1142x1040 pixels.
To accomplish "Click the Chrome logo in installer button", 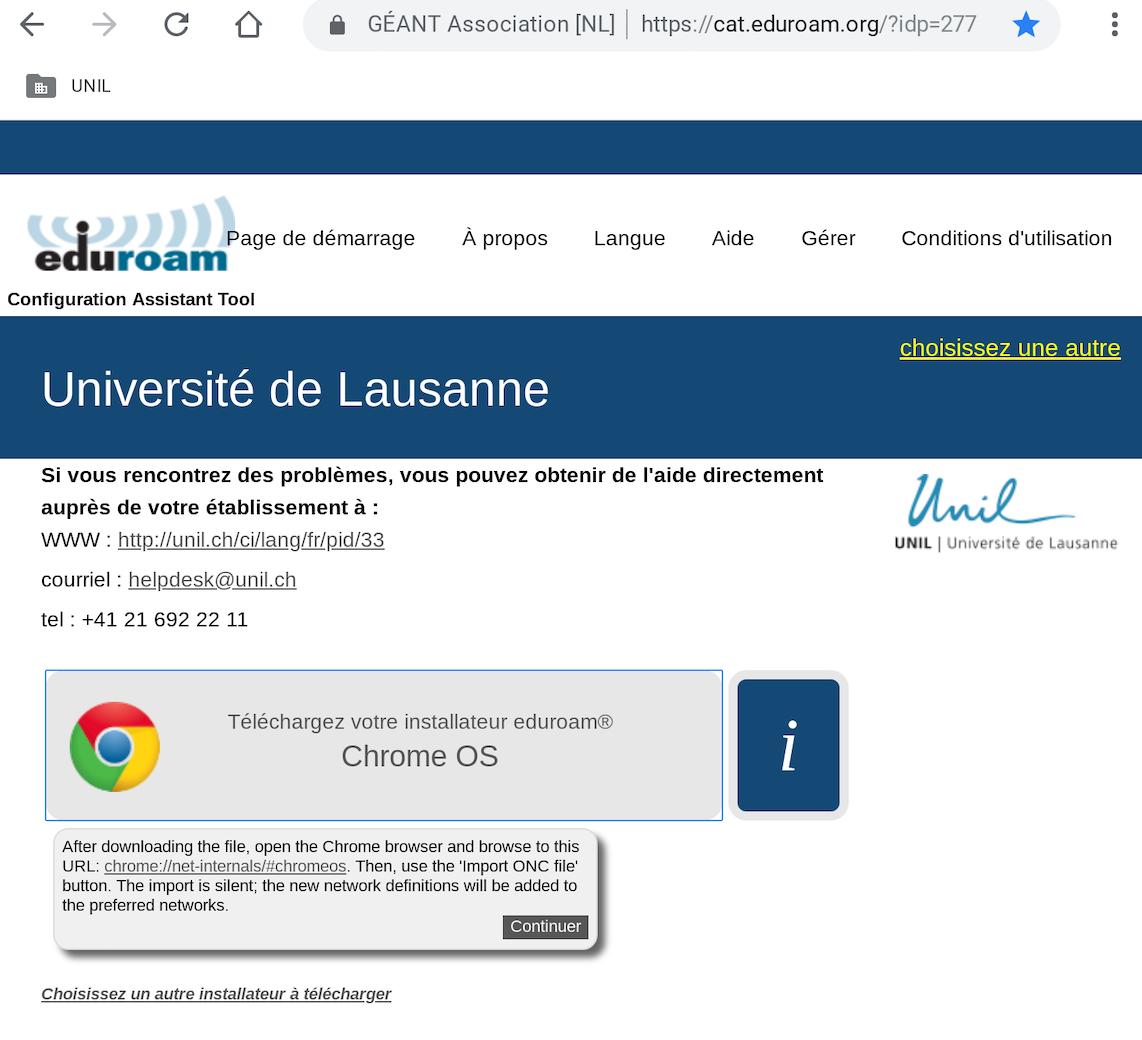I will (x=115, y=746).
